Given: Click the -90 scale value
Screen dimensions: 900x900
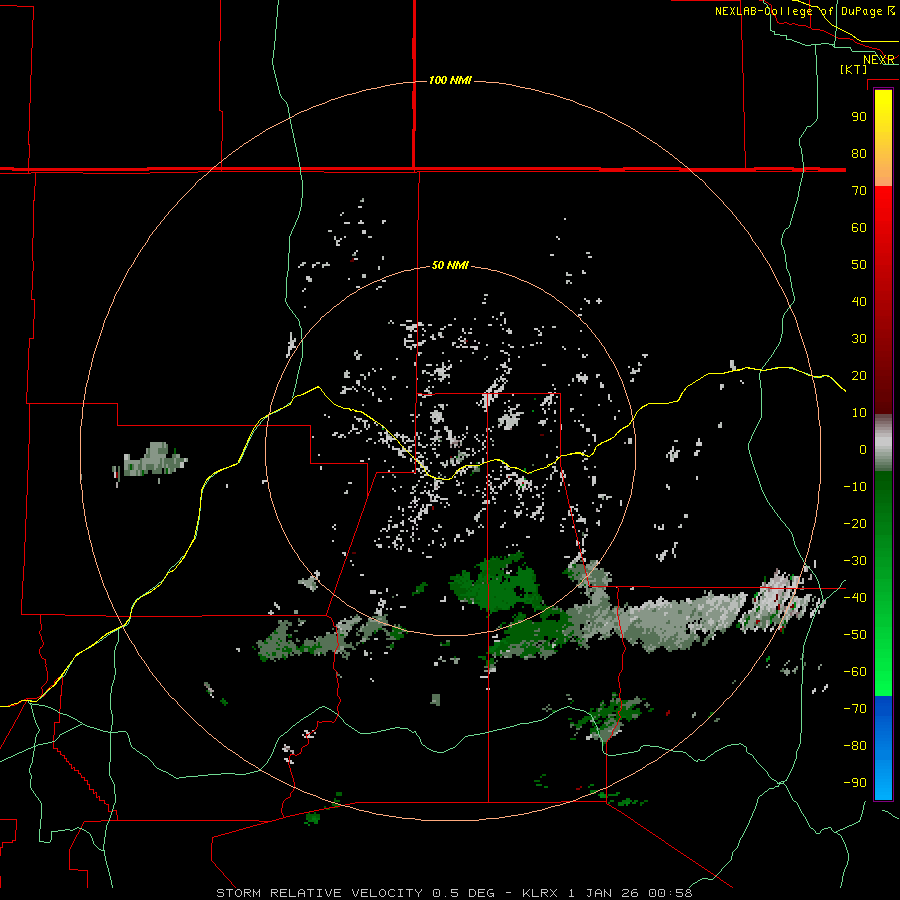Looking at the screenshot, I should pyautogui.click(x=855, y=783).
